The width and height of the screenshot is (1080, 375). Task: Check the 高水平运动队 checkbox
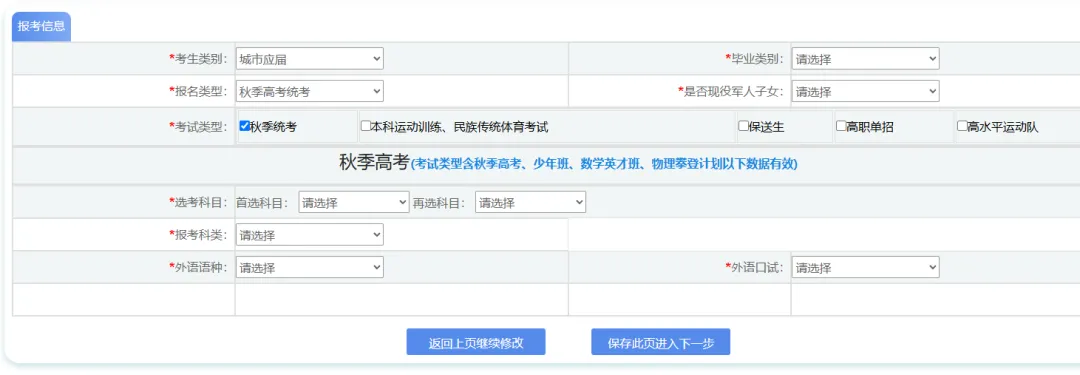[x=962, y=126]
